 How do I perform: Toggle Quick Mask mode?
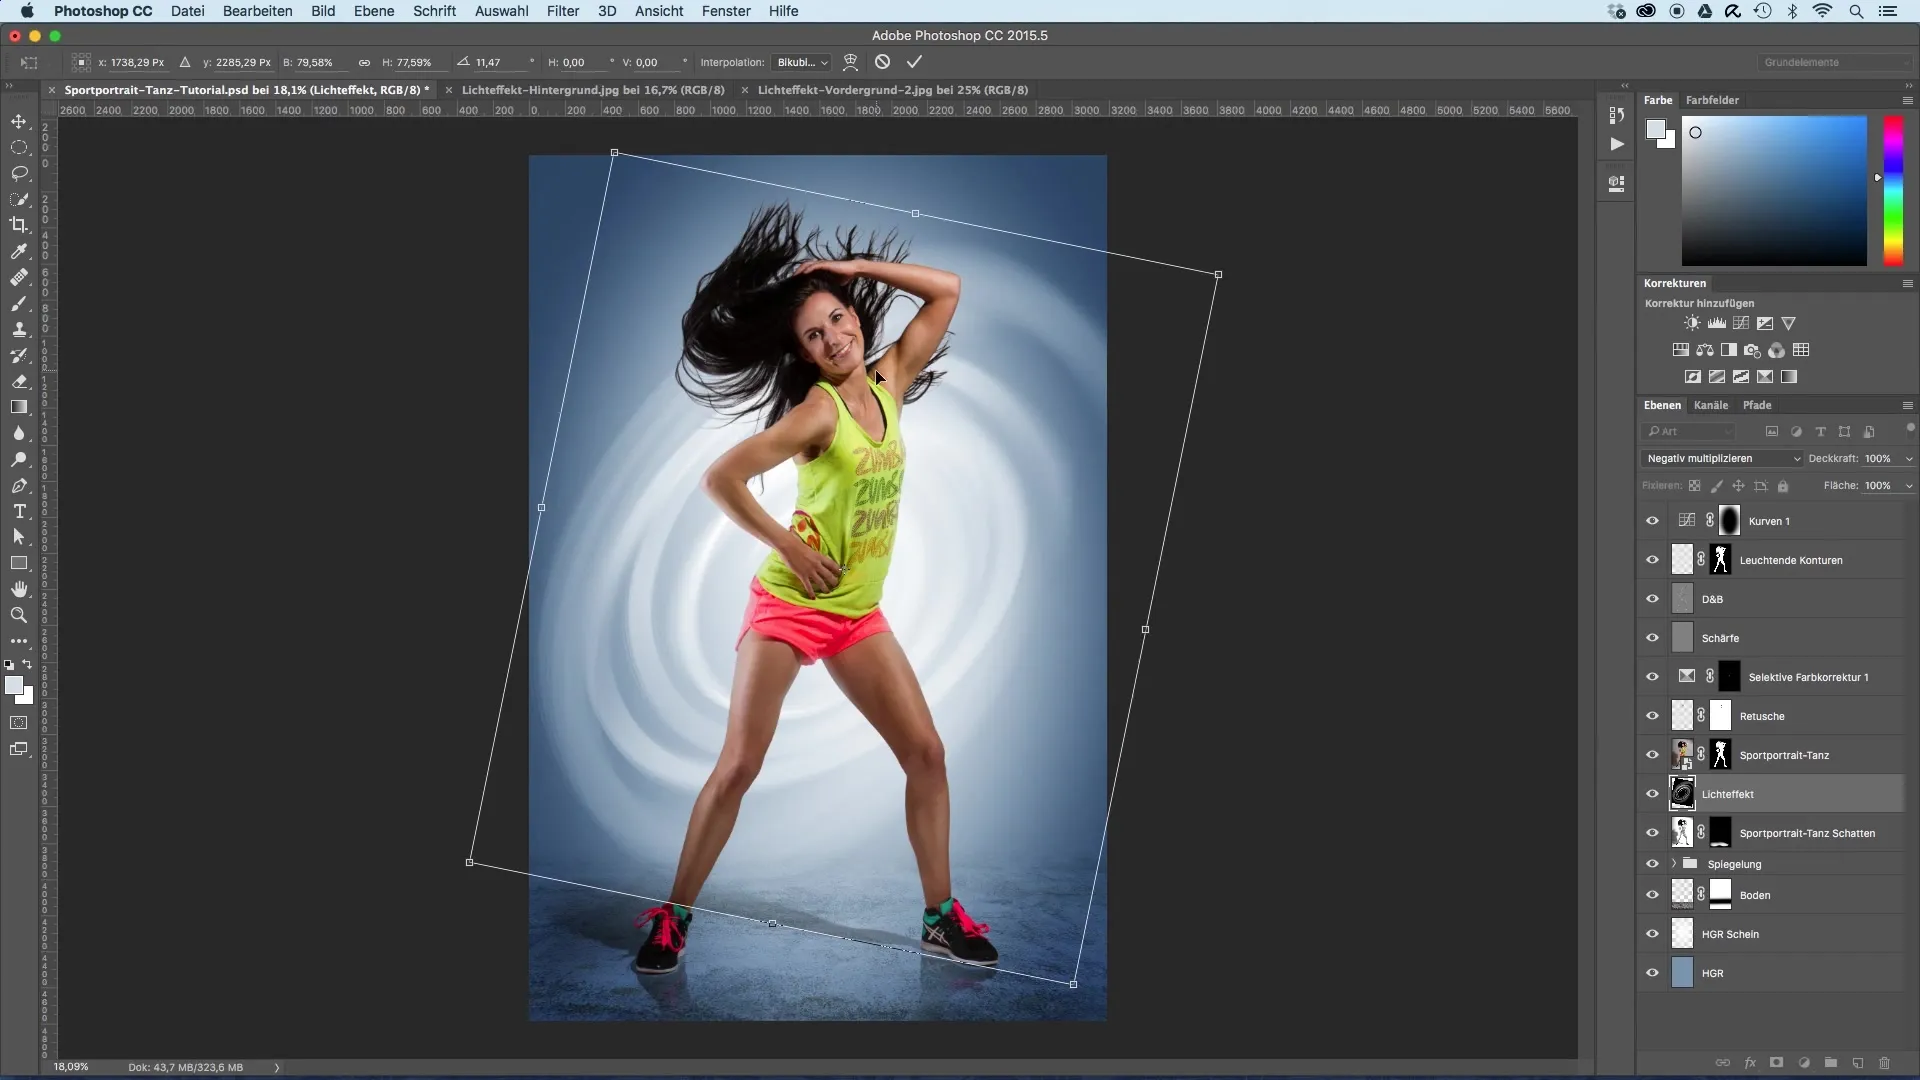pyautogui.click(x=19, y=722)
